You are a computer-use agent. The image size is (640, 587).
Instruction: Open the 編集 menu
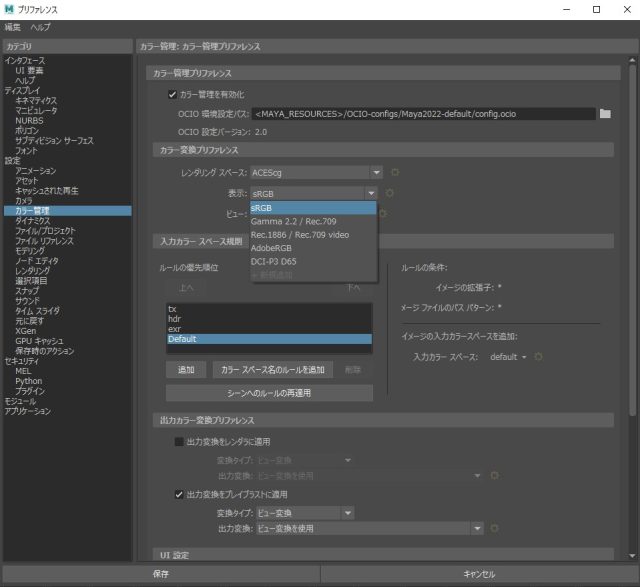pos(13,27)
